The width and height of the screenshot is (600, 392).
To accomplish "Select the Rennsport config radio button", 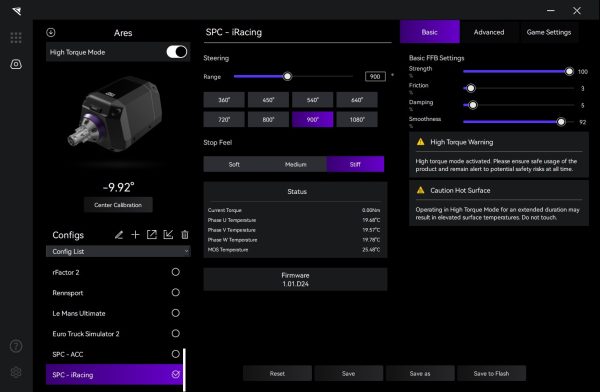I will (x=176, y=292).
